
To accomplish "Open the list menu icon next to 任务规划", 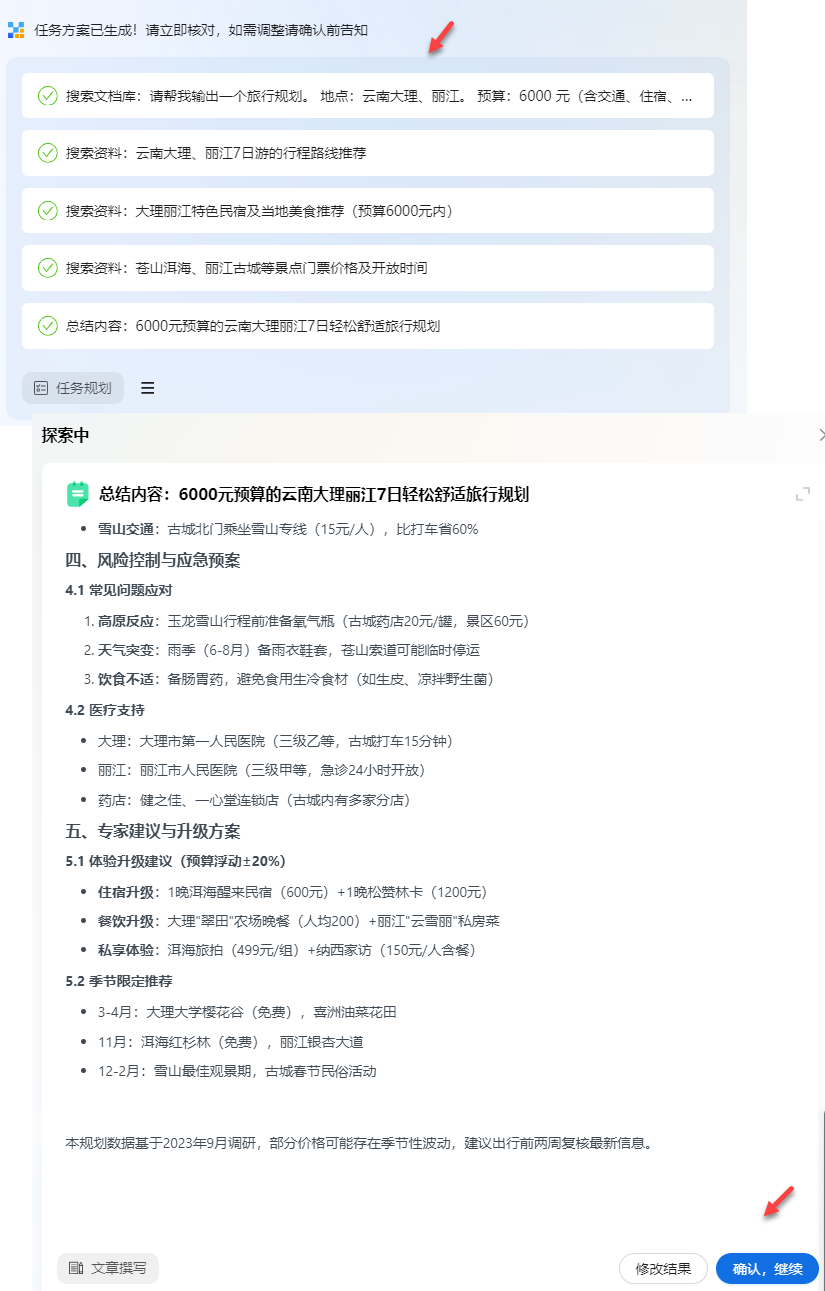I will click(x=148, y=388).
